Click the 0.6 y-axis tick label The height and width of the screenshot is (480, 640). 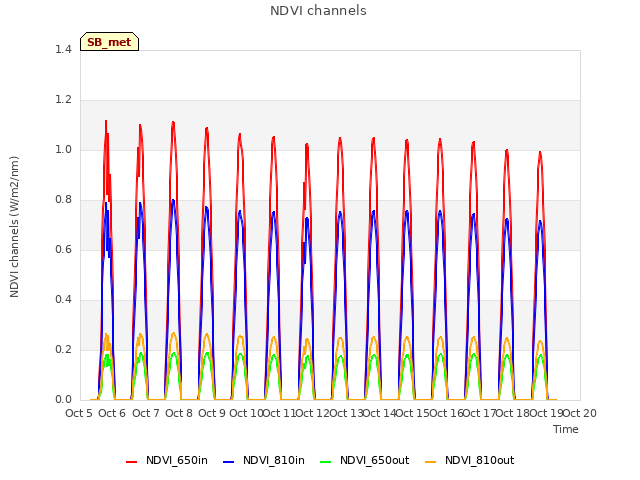pyautogui.click(x=63, y=249)
